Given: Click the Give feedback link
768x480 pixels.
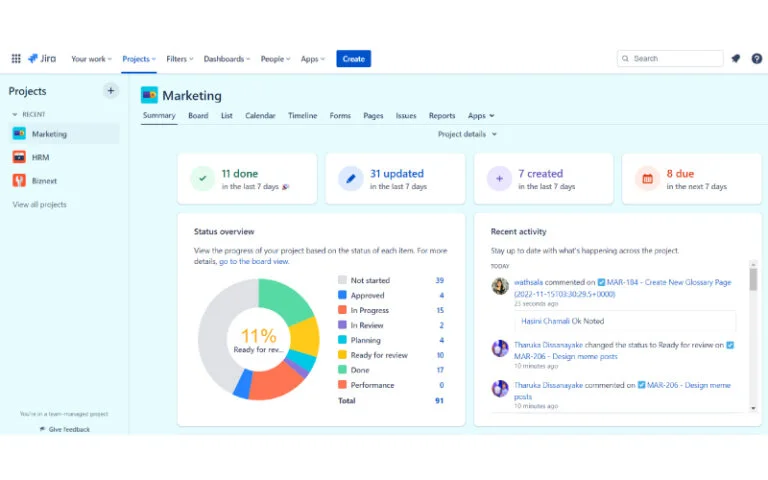Looking at the screenshot, I should point(69,429).
